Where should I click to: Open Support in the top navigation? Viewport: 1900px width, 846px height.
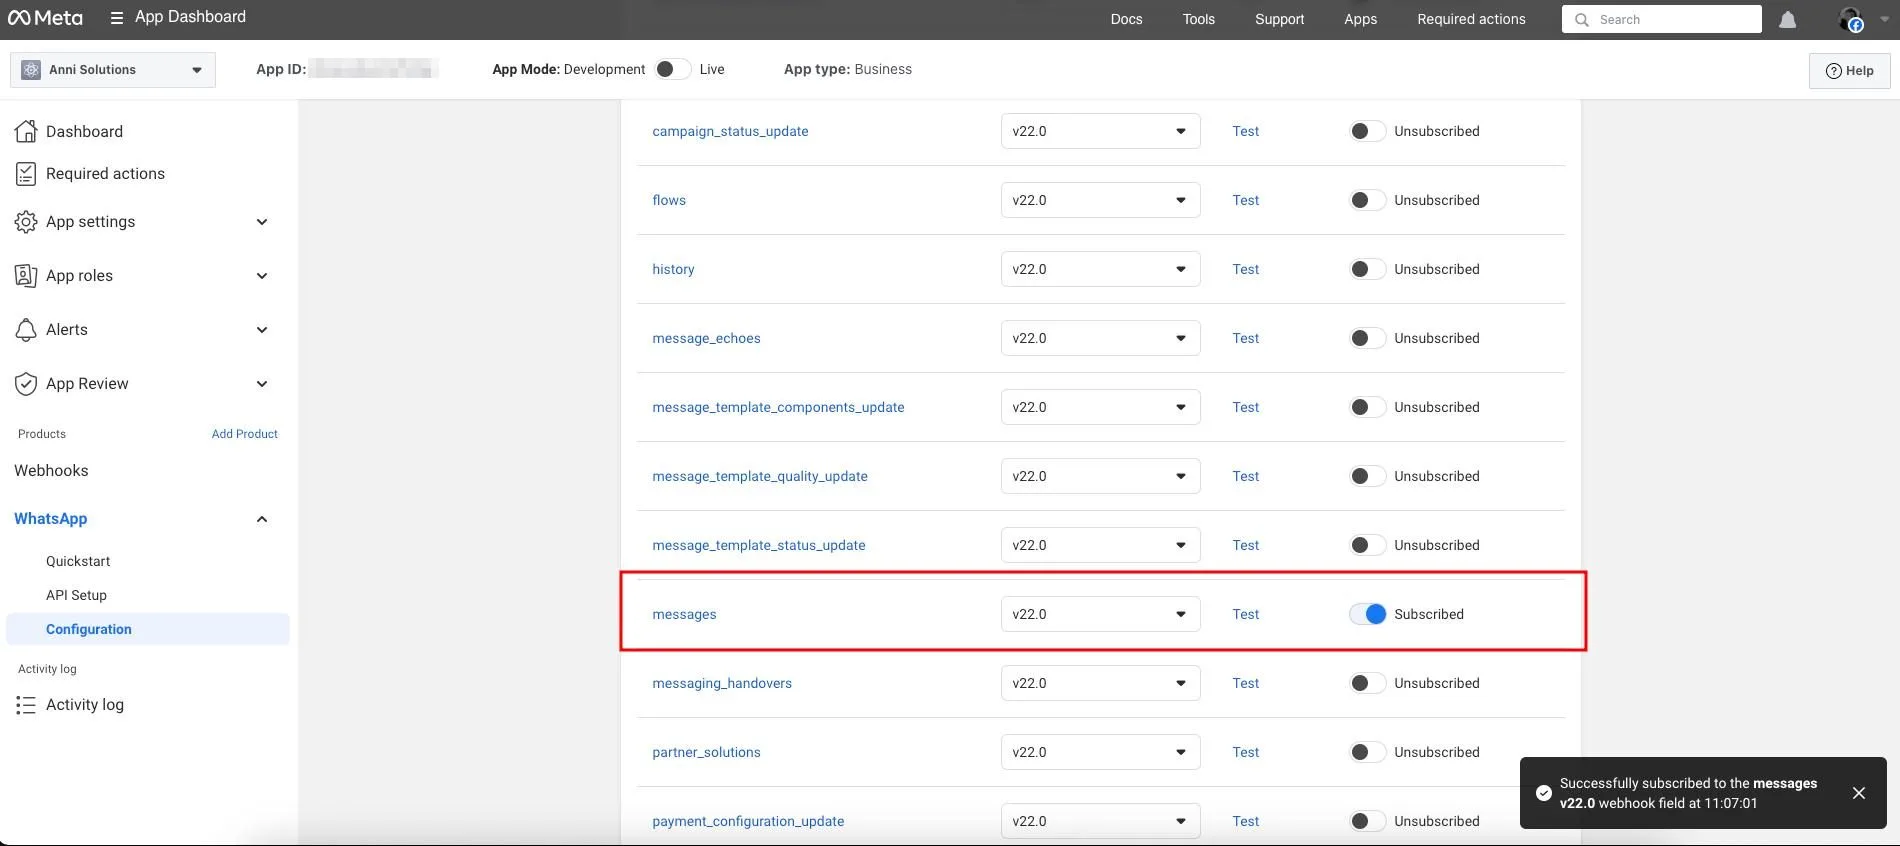(x=1279, y=19)
